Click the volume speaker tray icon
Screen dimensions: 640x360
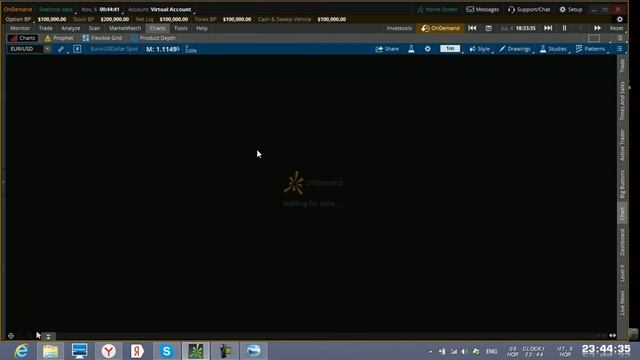coord(464,351)
